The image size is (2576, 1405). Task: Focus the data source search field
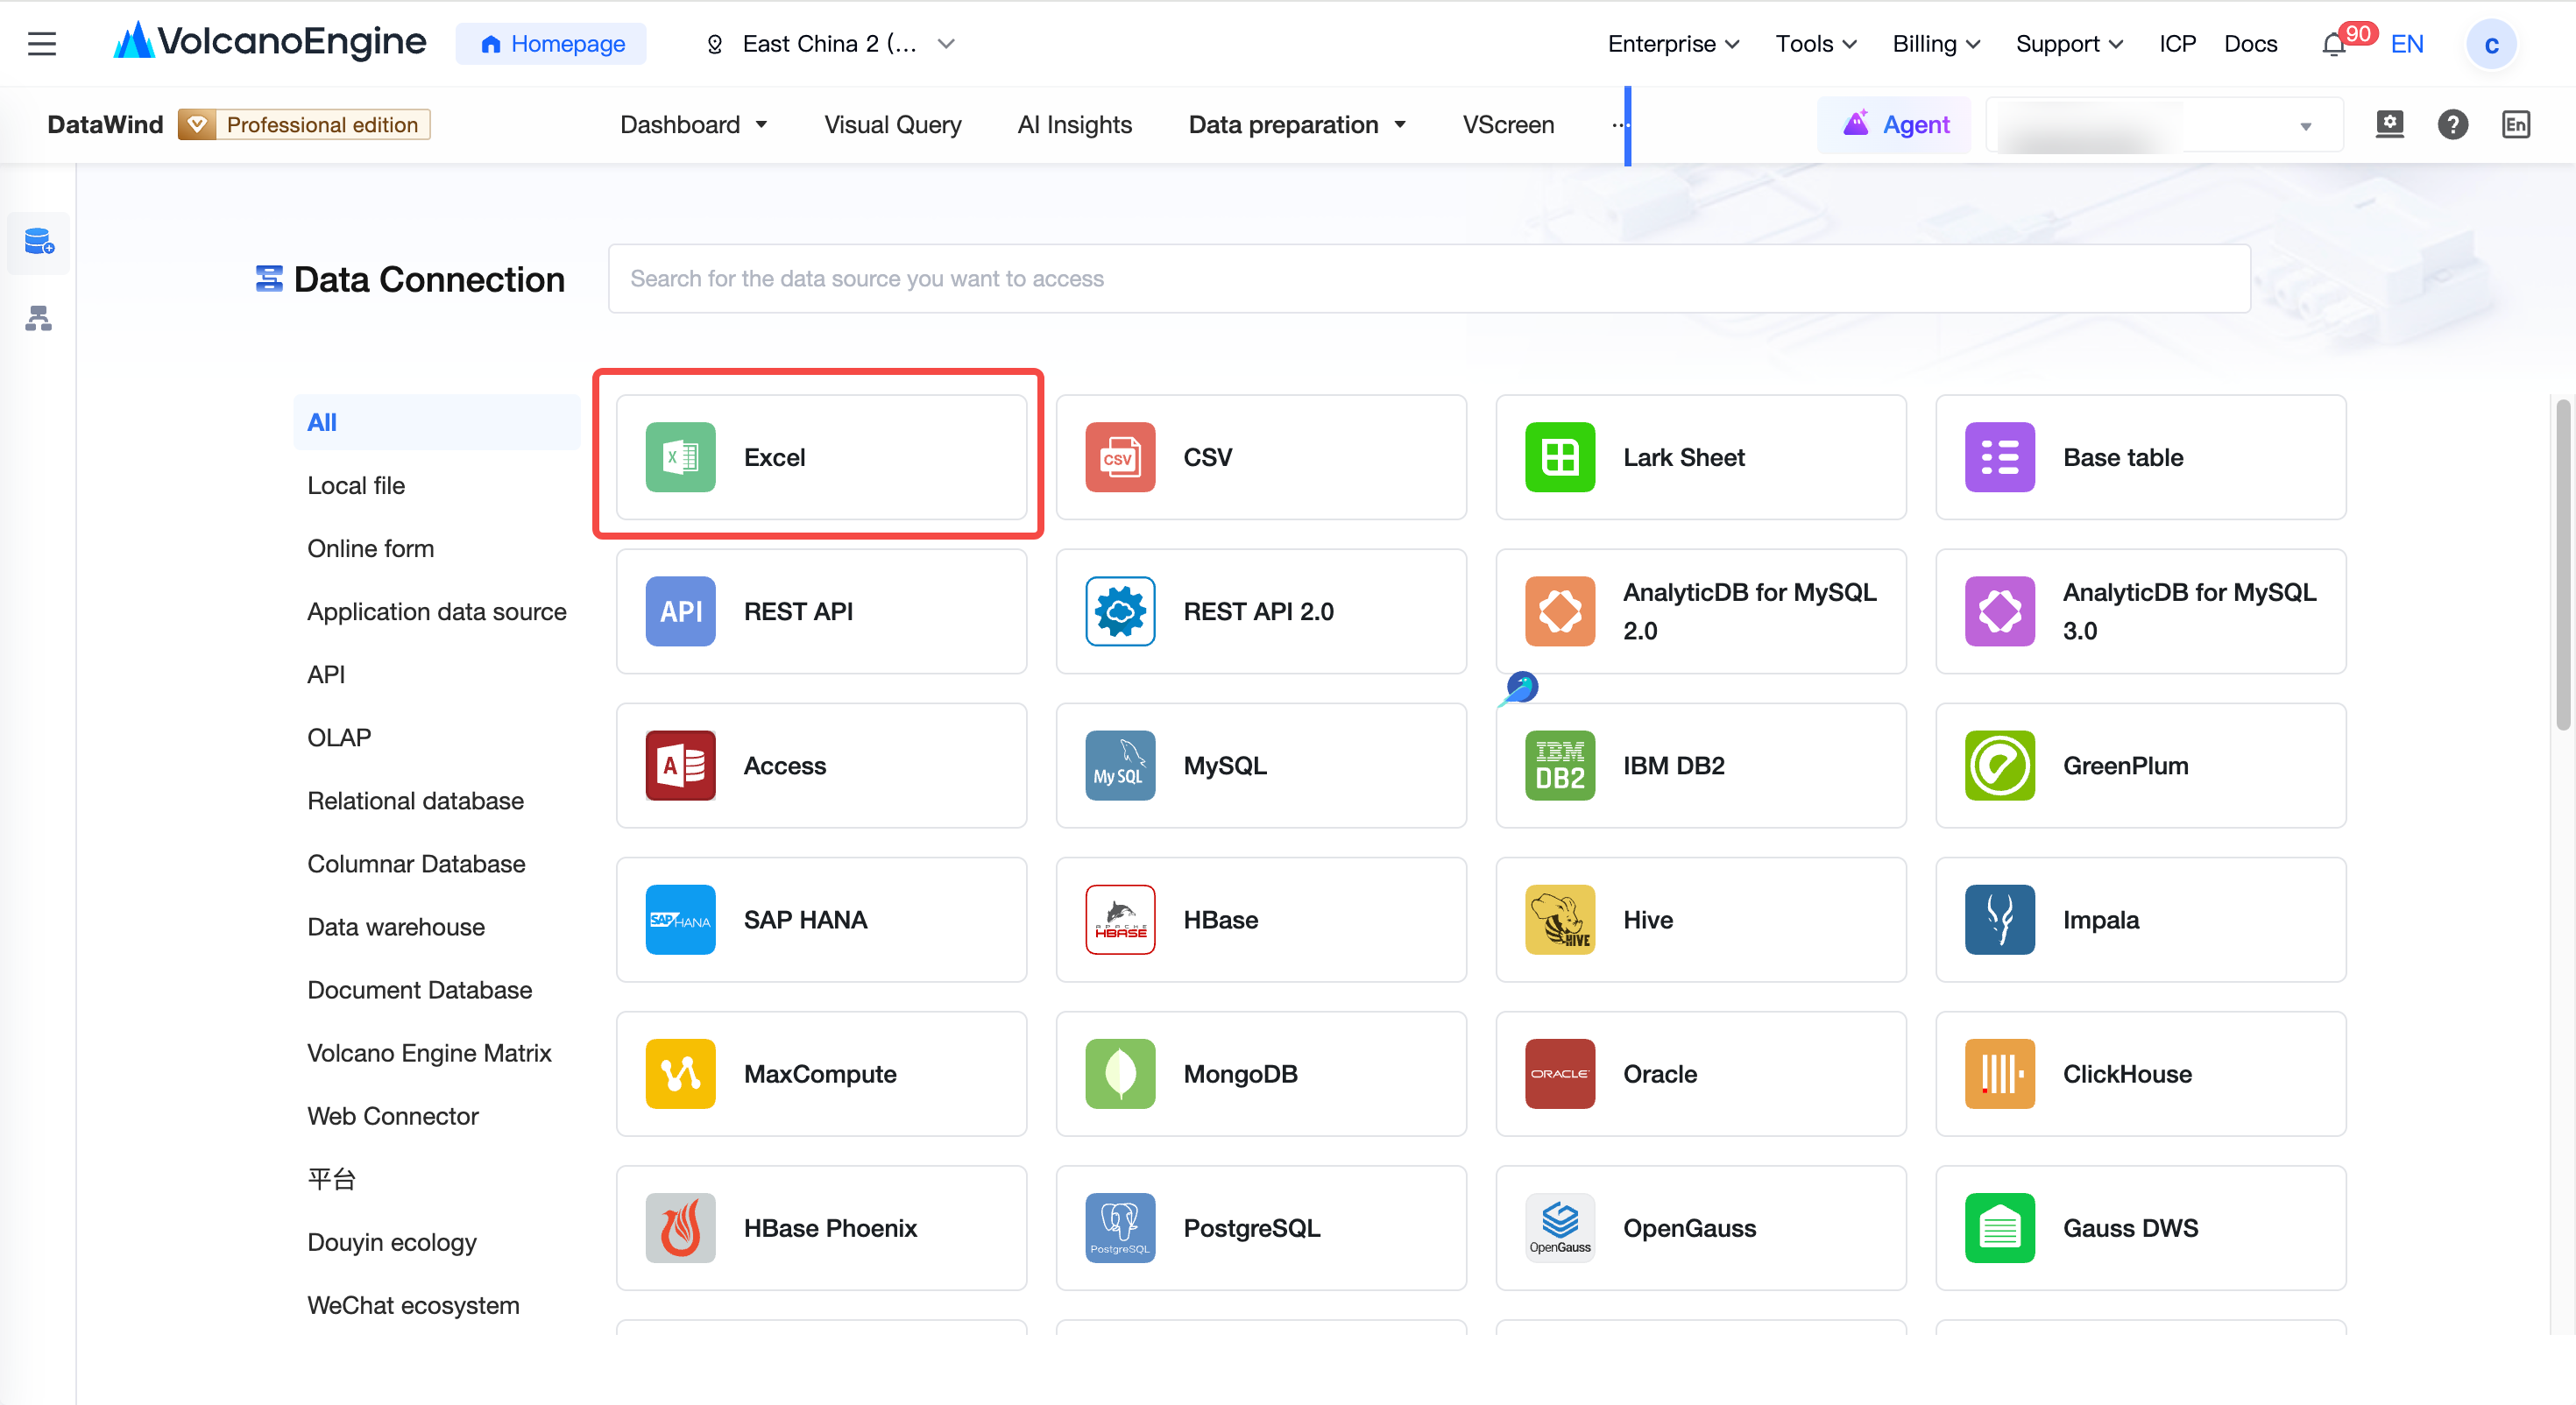click(x=1429, y=278)
